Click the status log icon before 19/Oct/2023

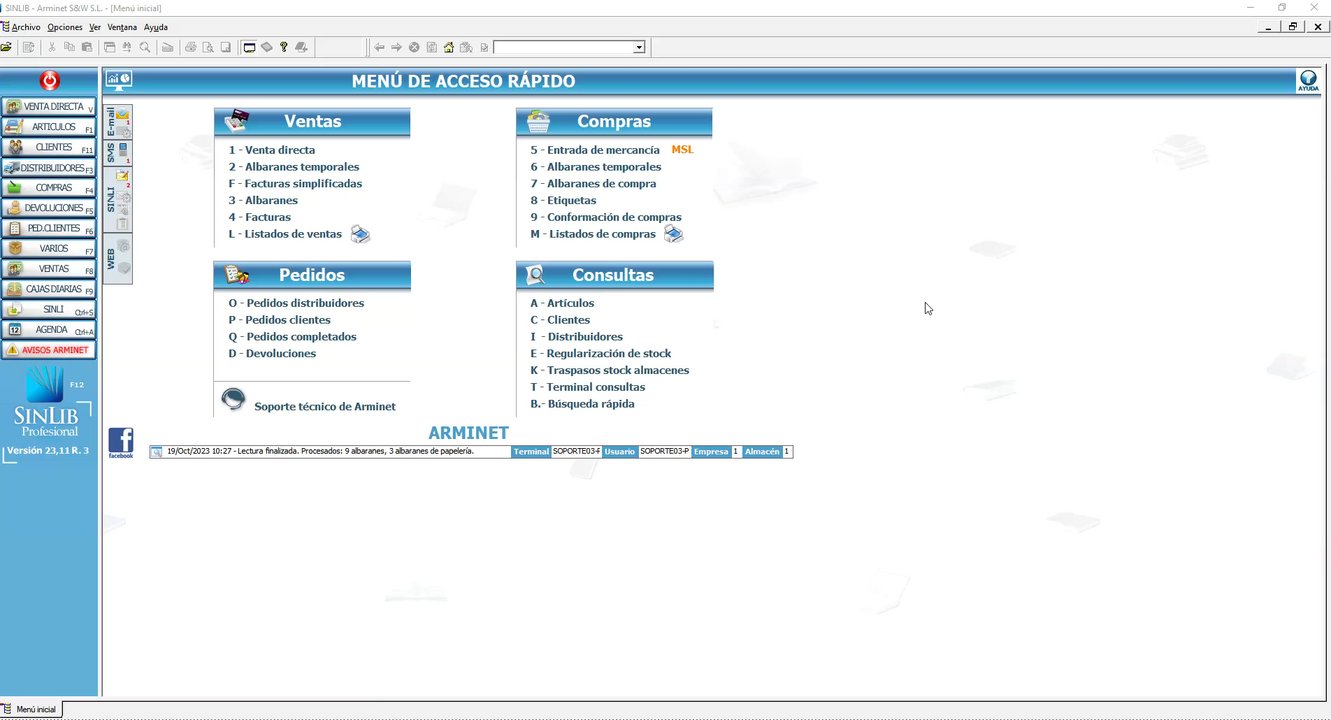click(x=156, y=452)
